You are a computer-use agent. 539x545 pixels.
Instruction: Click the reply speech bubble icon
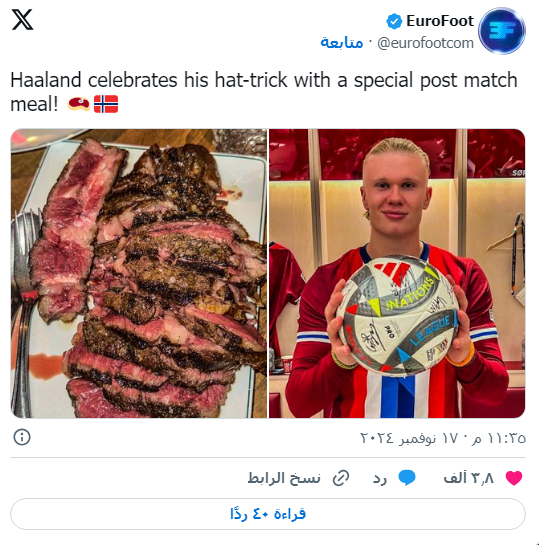(x=407, y=478)
